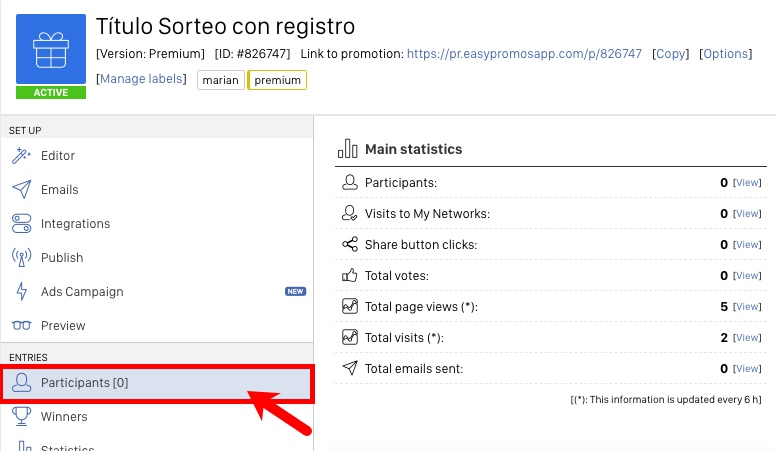Click the blue gift box promotion icon

tap(51, 49)
